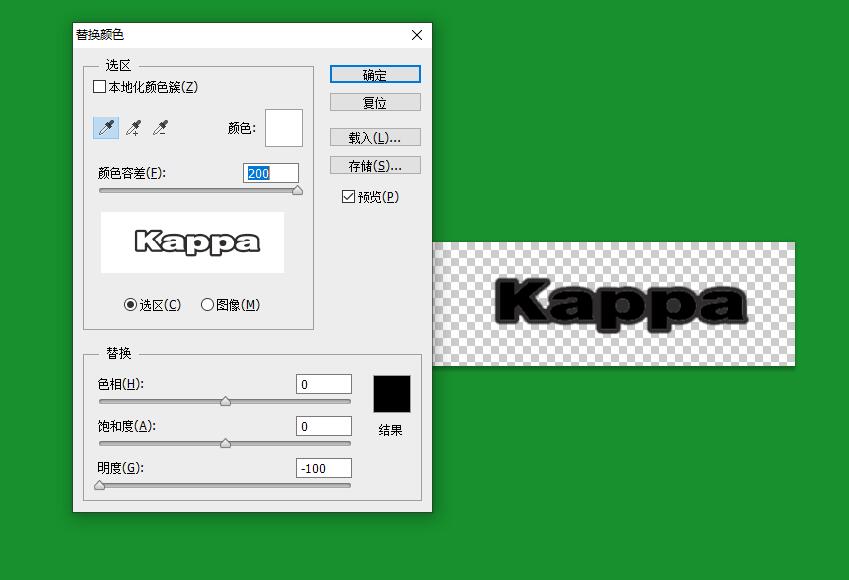
Task: Focus the 饱和度 value field
Action: (x=324, y=426)
